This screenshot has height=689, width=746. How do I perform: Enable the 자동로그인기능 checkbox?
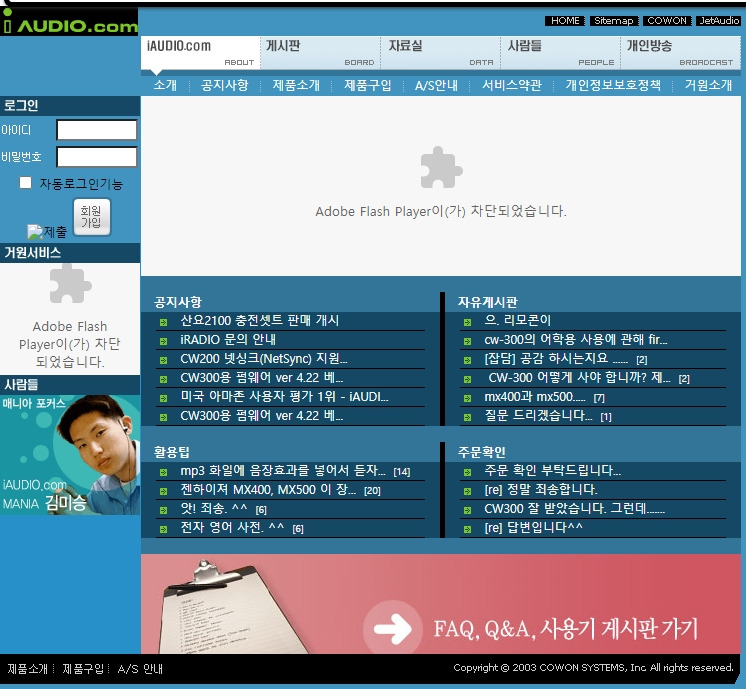(x=25, y=183)
